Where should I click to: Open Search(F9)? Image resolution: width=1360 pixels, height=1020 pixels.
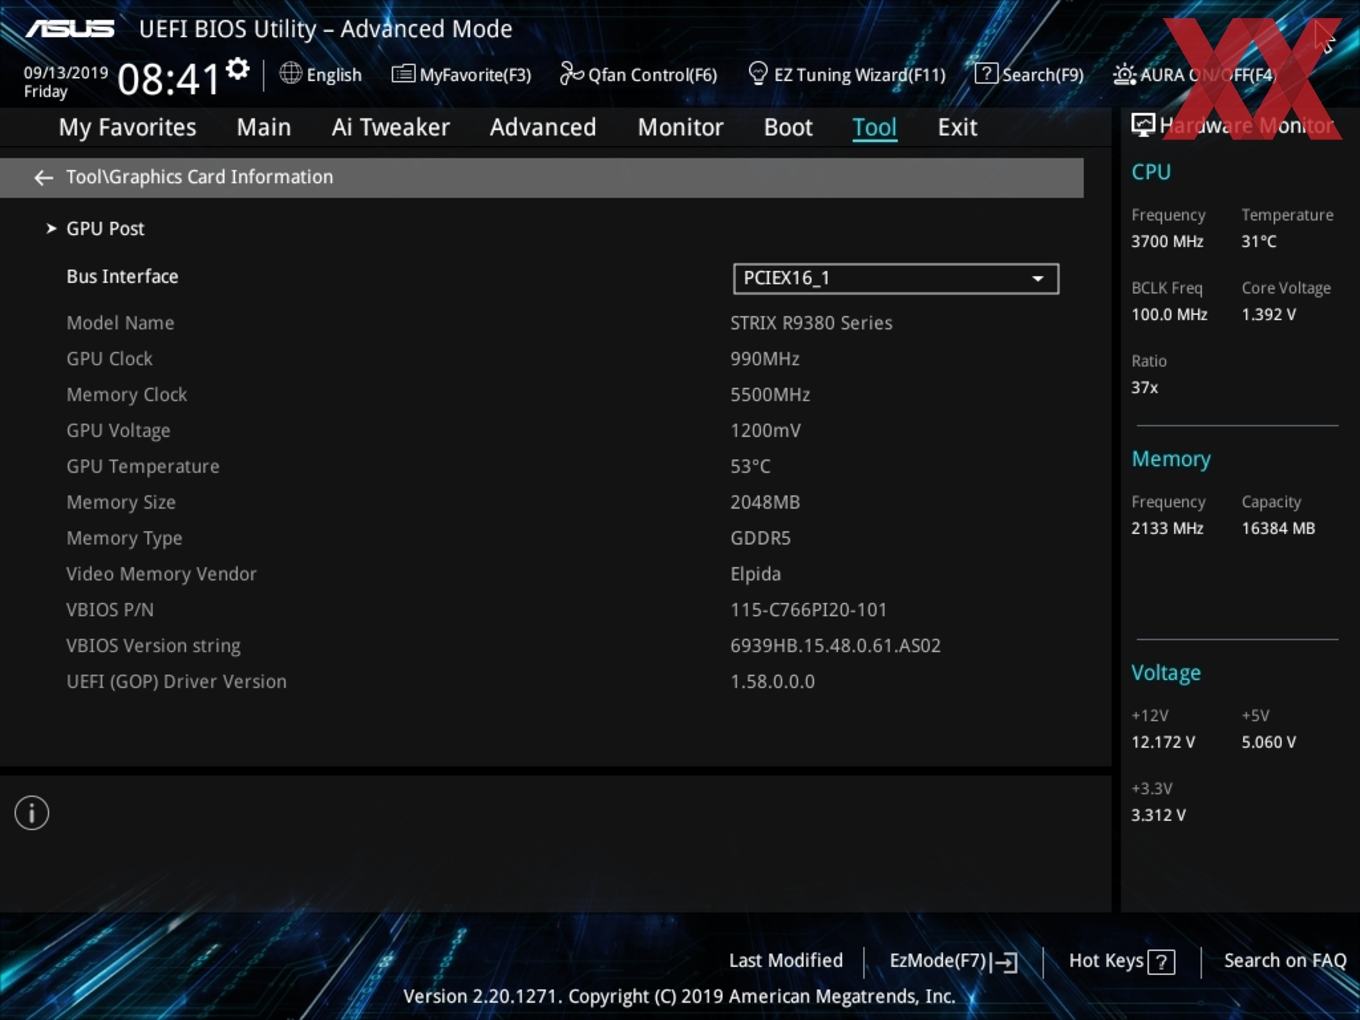tap(1042, 75)
